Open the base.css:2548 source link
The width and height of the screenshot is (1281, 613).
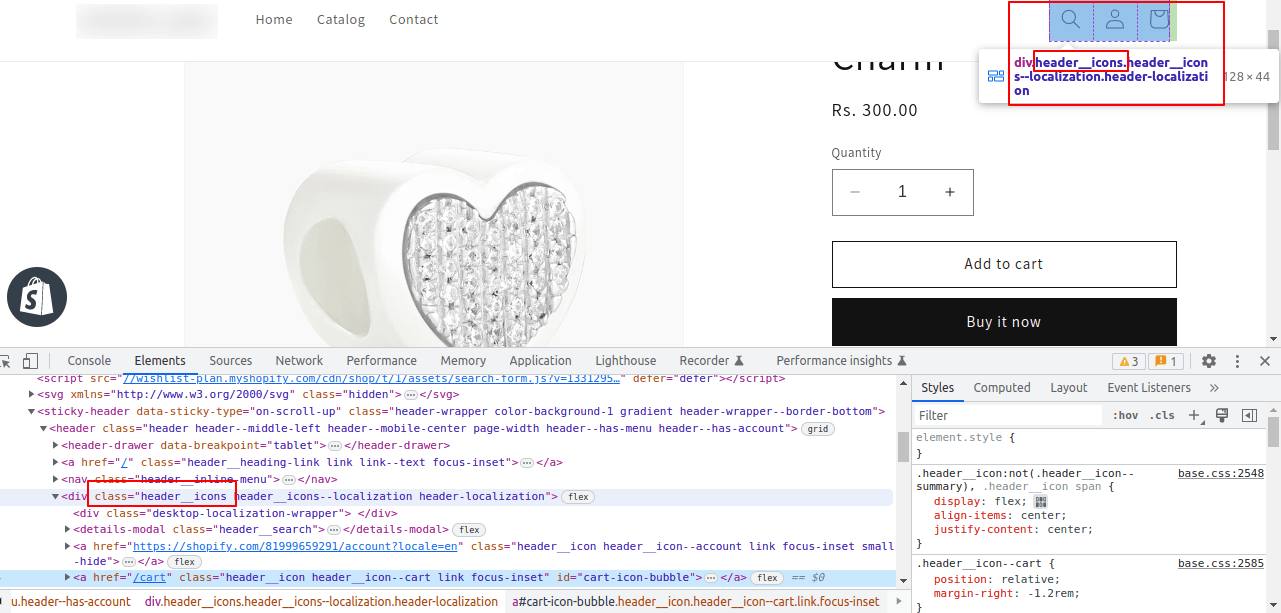[x=1220, y=474]
